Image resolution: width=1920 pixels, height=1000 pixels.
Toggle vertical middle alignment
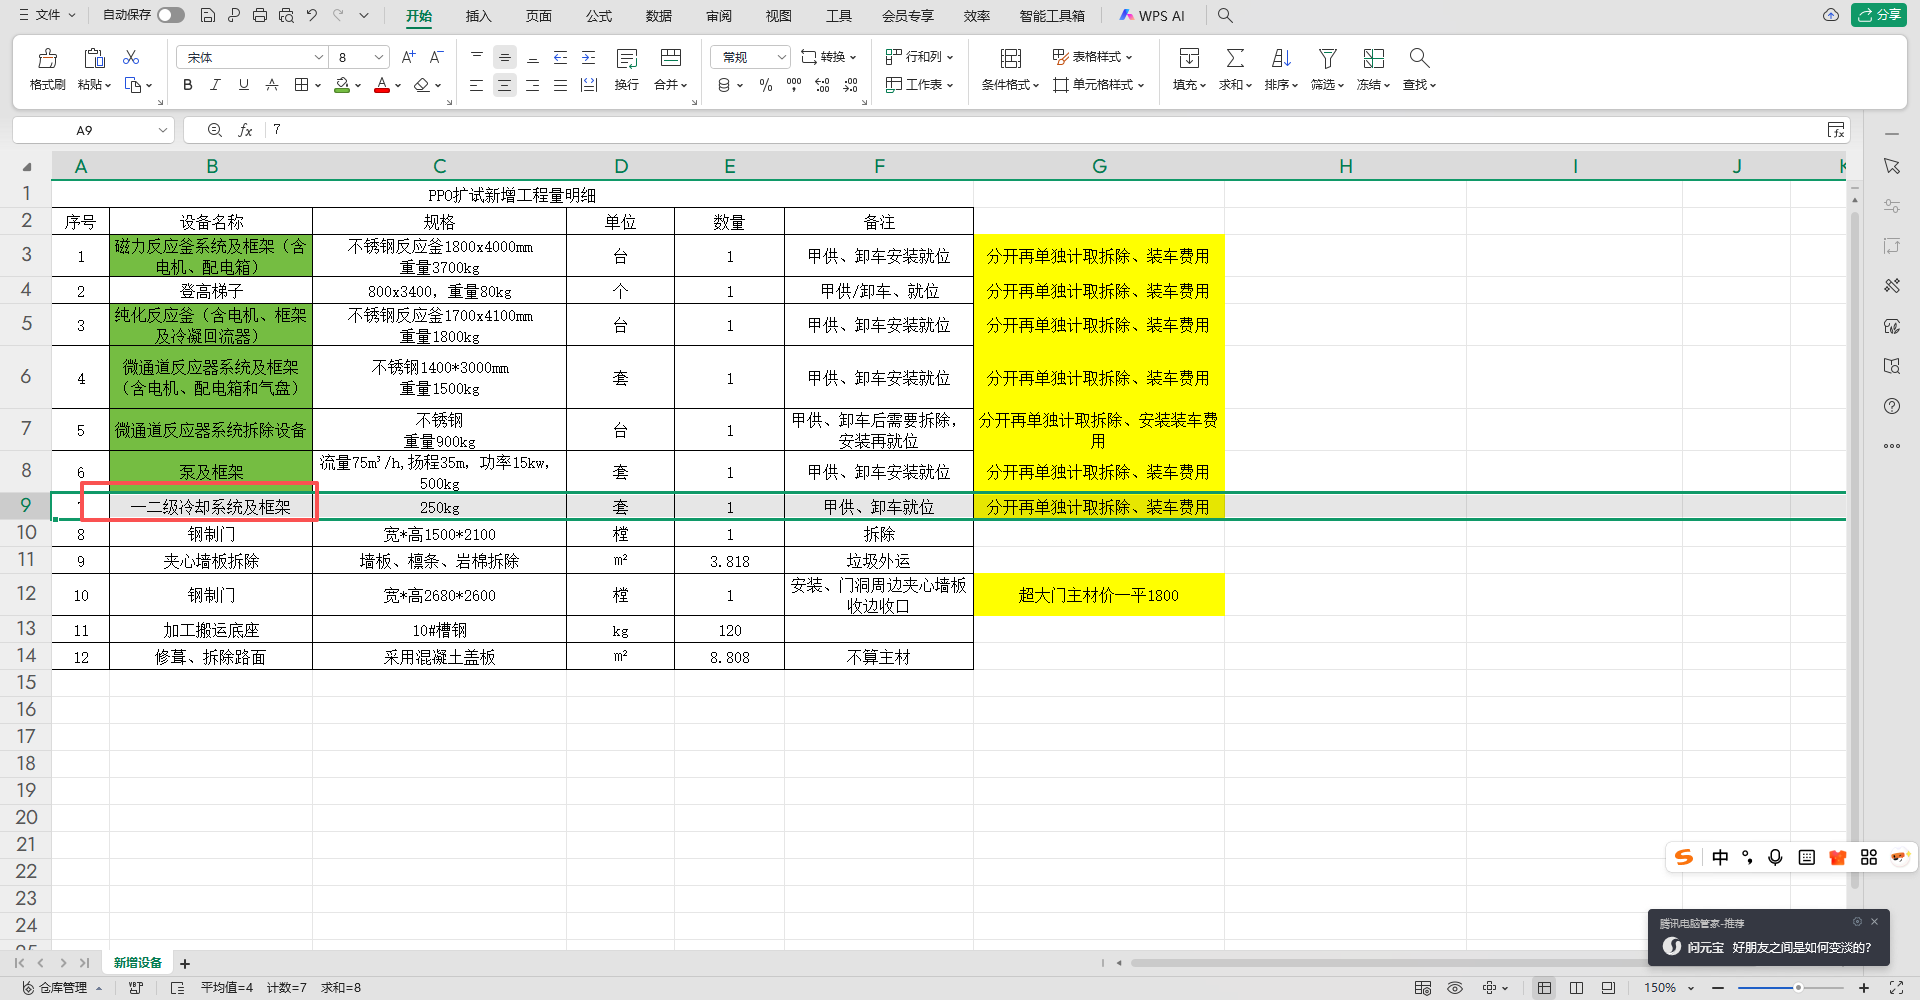(x=505, y=57)
